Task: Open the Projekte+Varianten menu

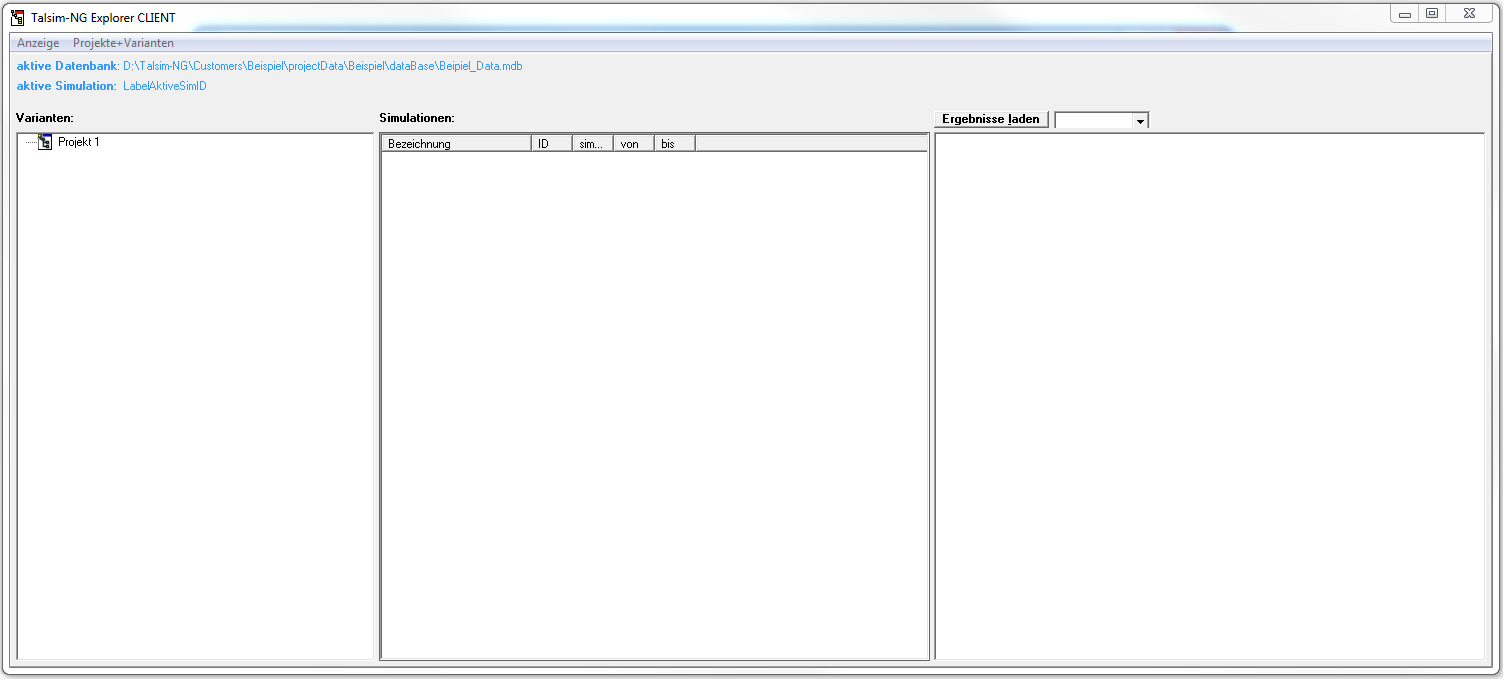Action: [x=123, y=43]
